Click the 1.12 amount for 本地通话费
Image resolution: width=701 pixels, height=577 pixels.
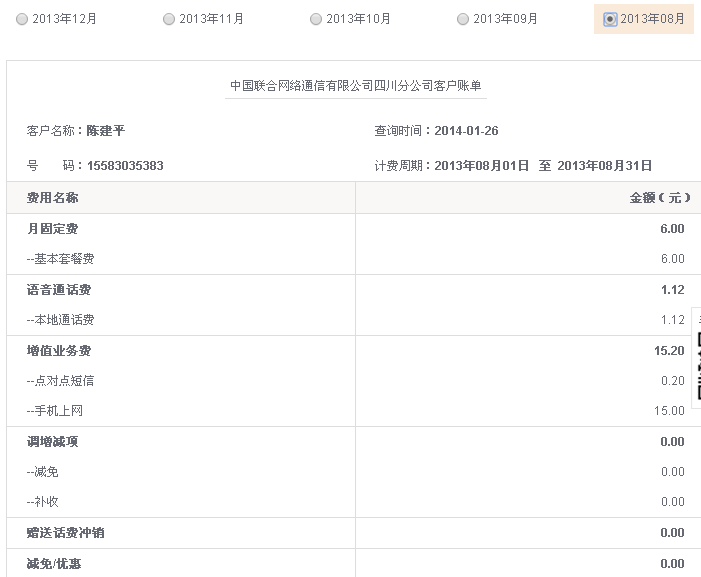tap(673, 320)
